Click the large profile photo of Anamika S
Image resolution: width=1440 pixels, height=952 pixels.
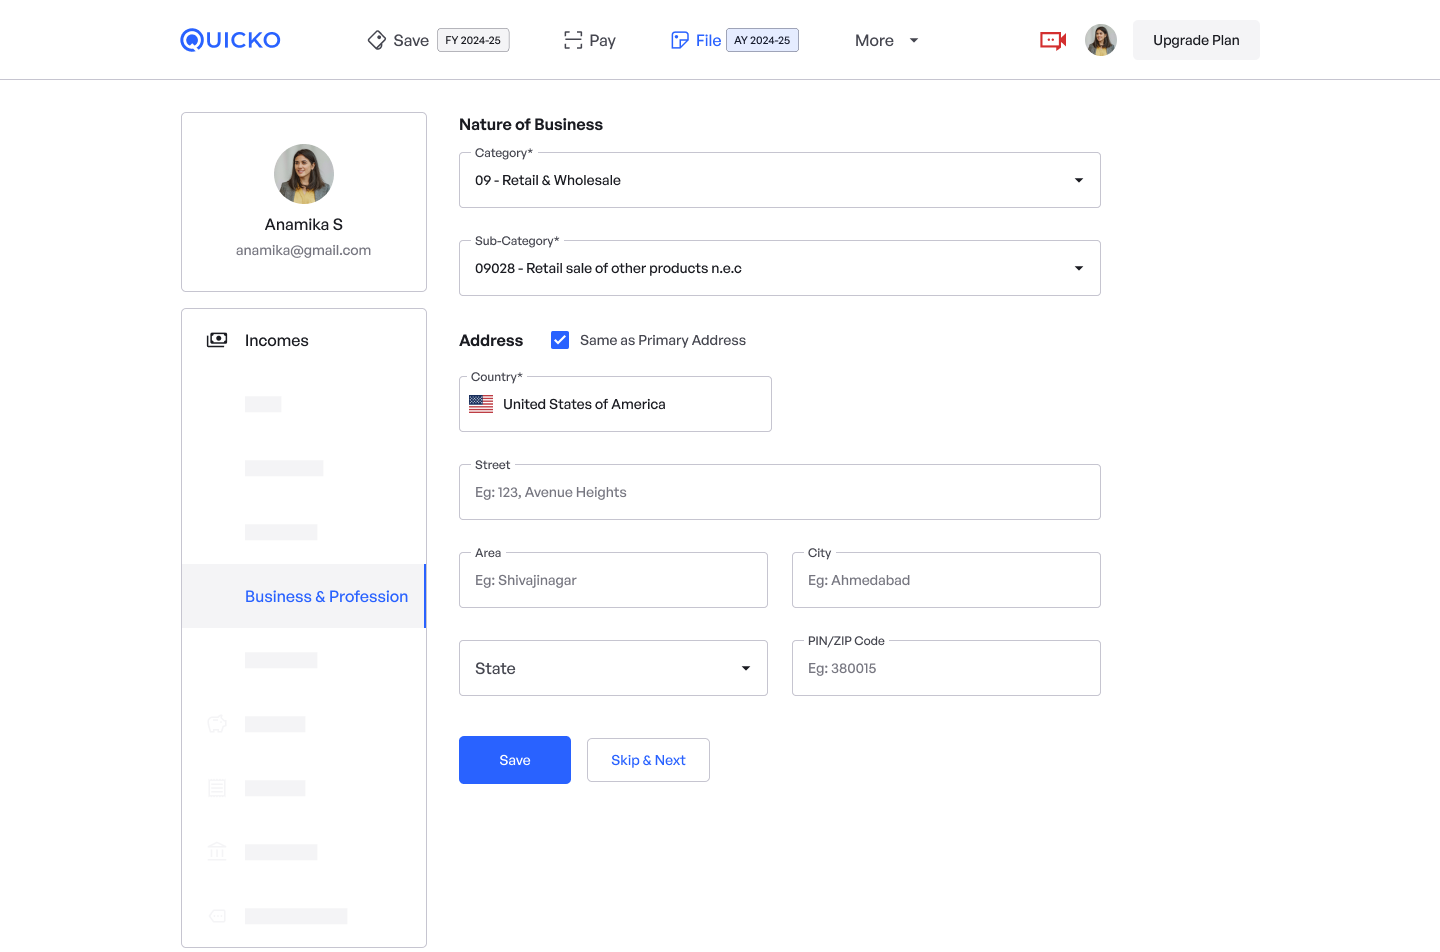(x=304, y=174)
